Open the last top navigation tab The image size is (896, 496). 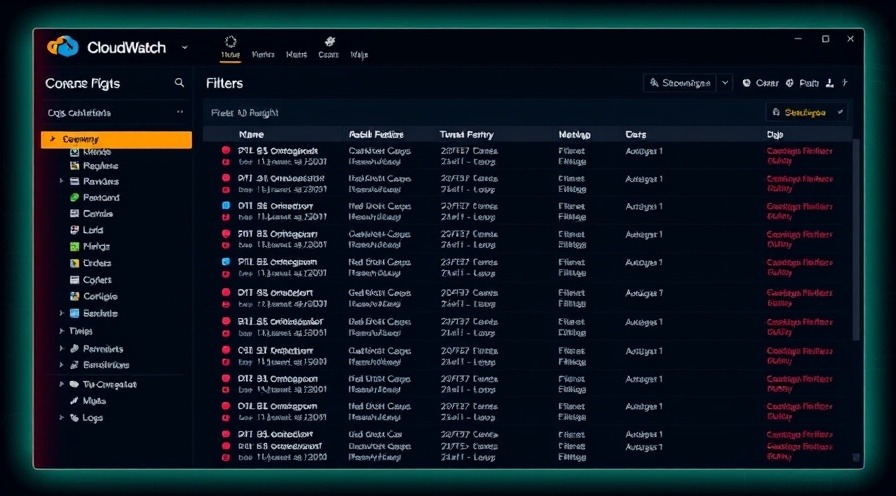click(359, 55)
